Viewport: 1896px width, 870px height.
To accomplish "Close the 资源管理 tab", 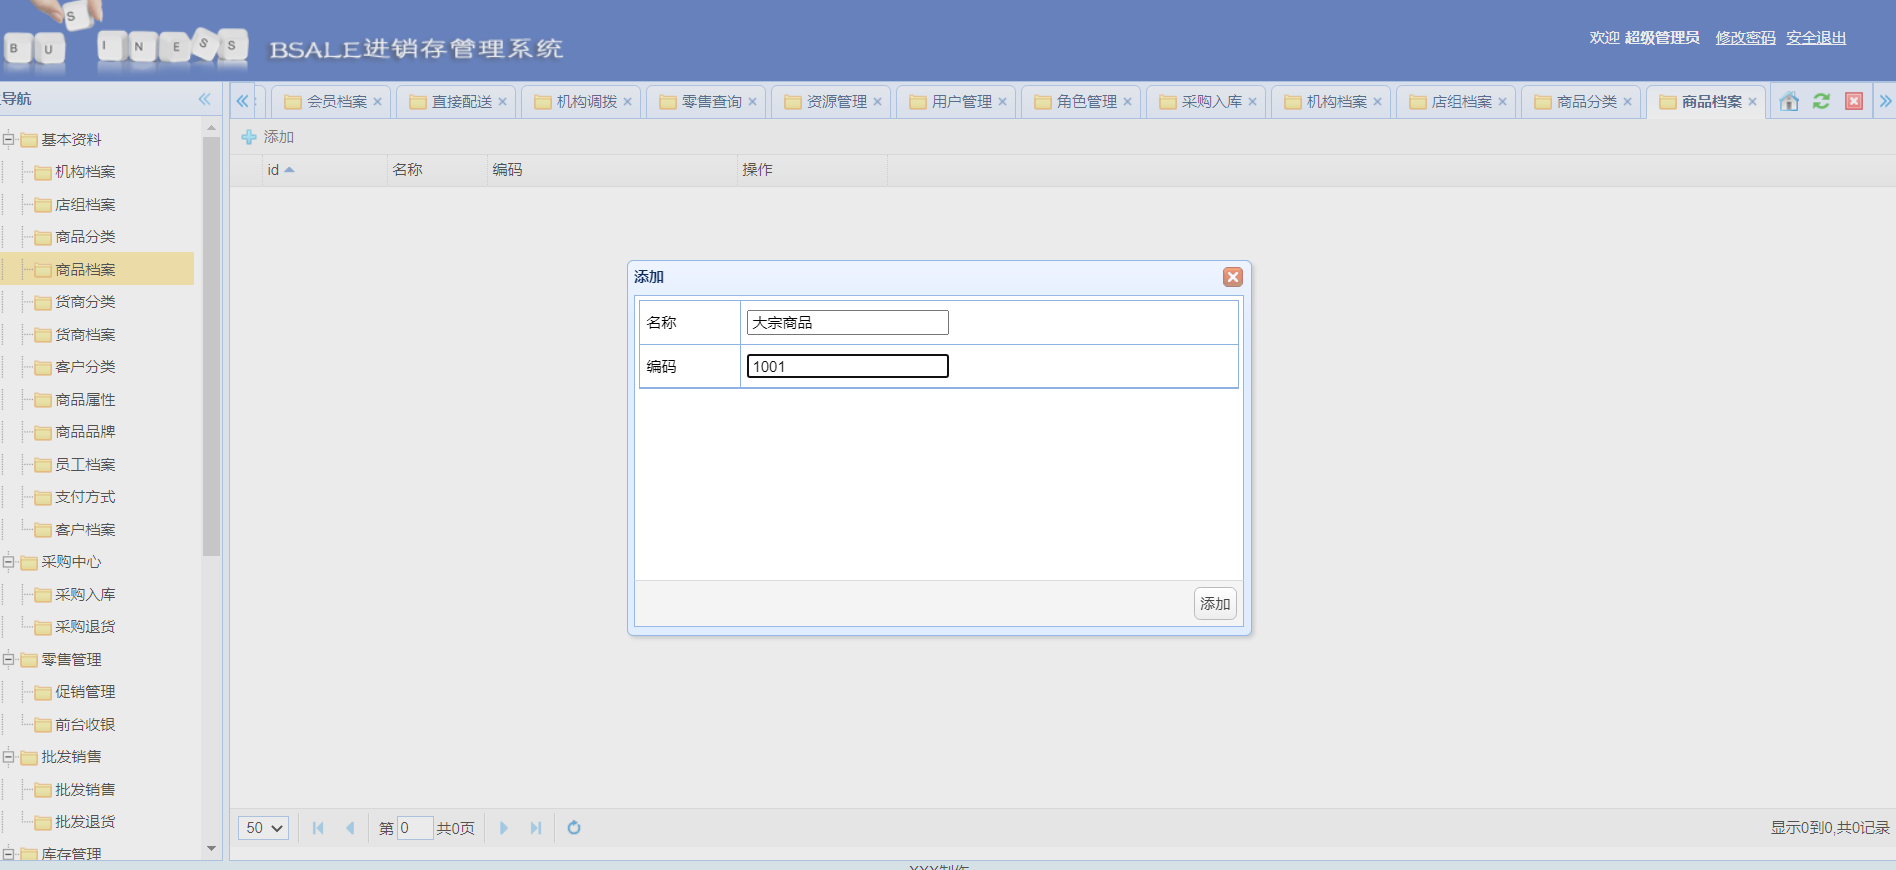I will [x=877, y=102].
